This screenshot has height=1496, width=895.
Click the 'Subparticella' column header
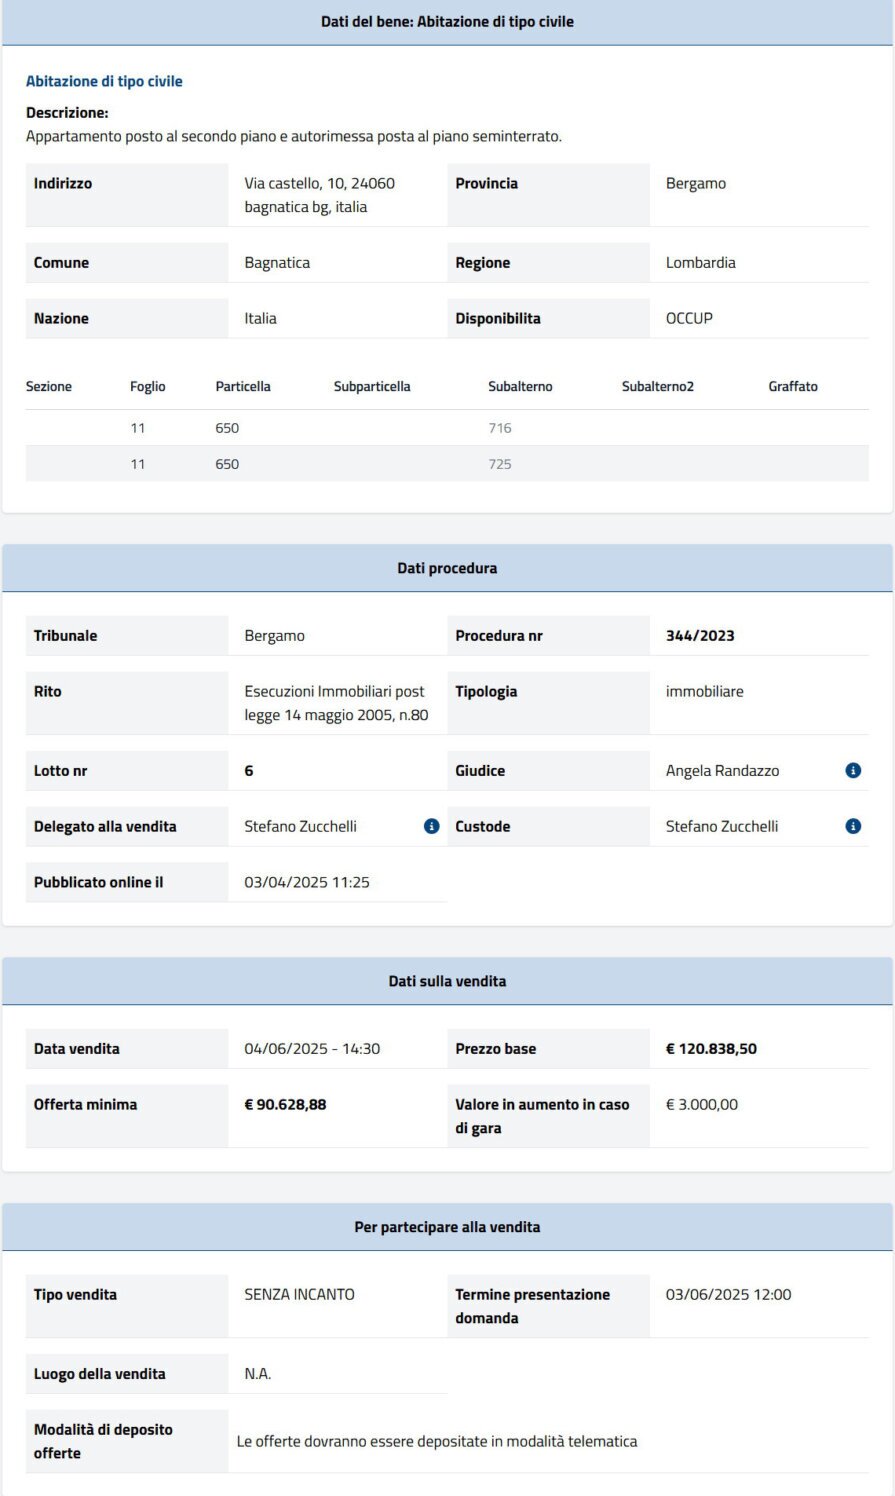[372, 387]
